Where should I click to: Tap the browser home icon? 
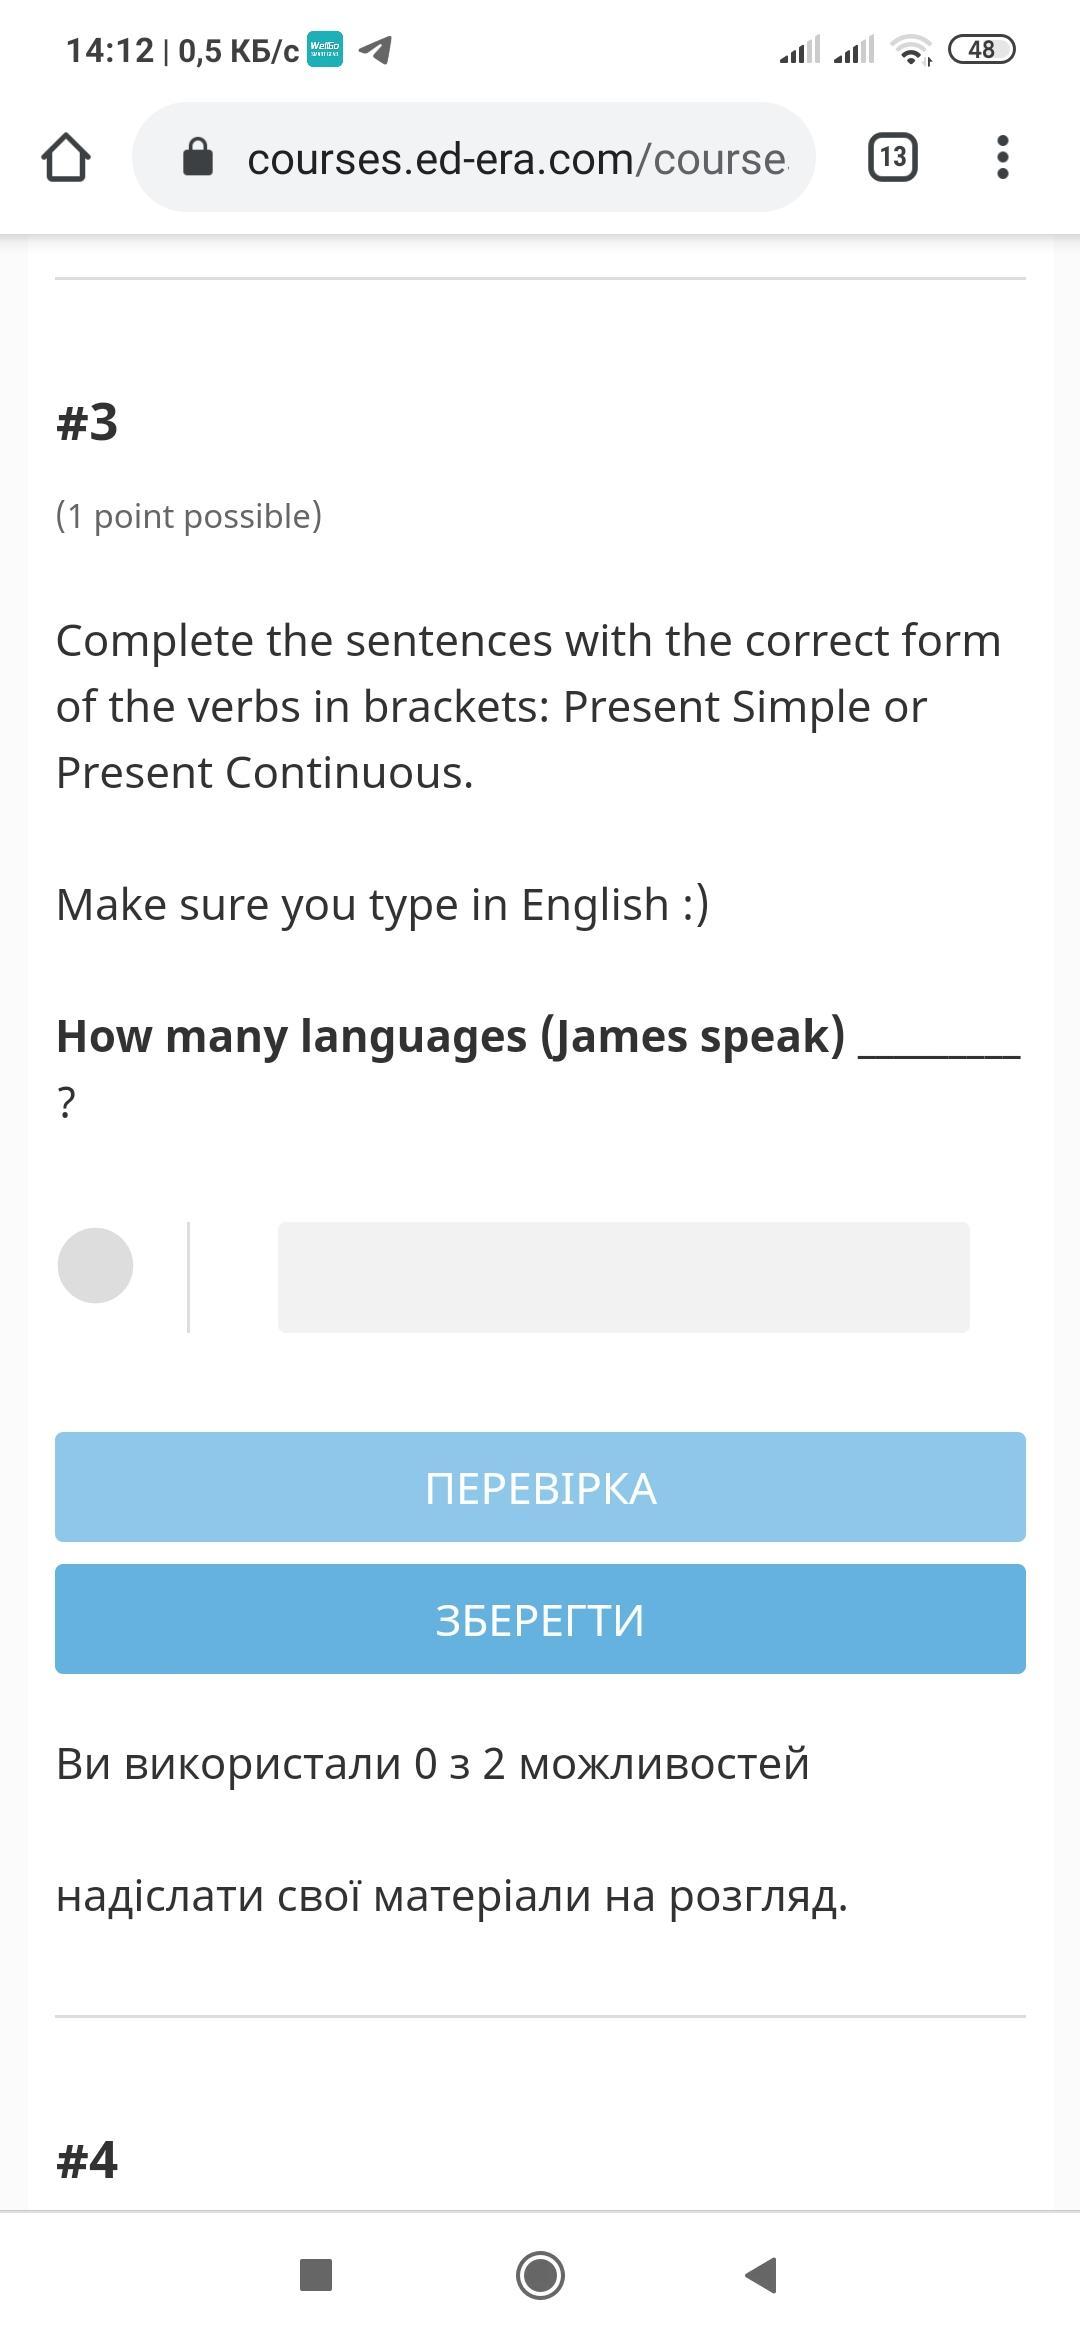pyautogui.click(x=66, y=158)
